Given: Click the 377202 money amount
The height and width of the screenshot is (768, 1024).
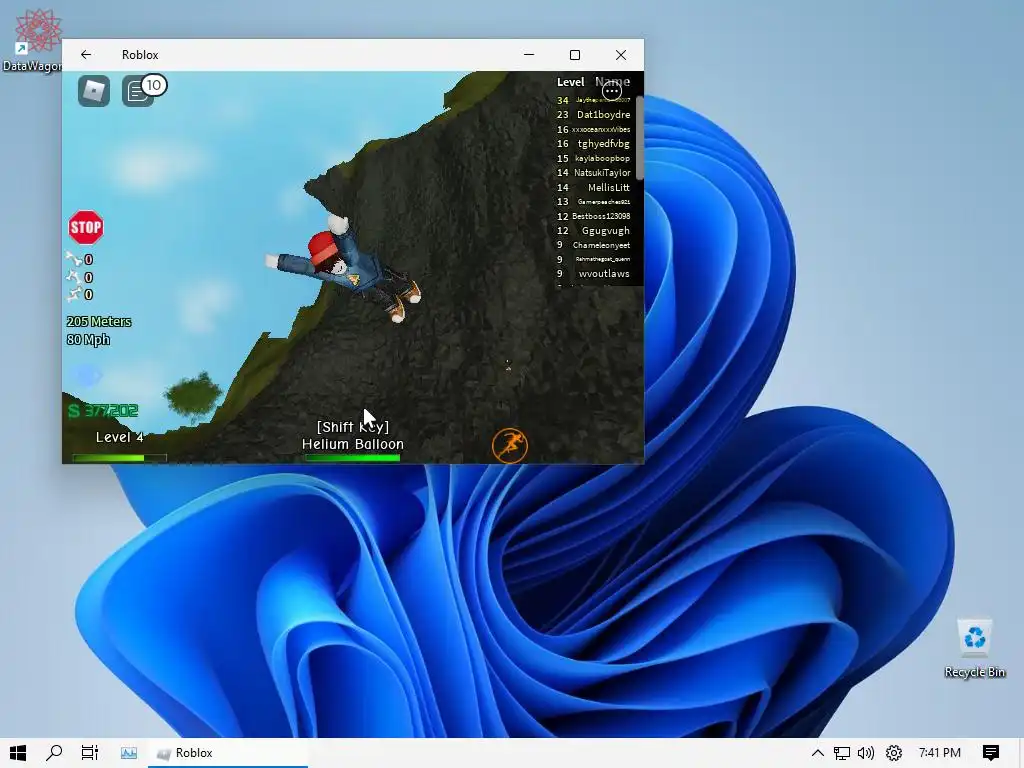Looking at the screenshot, I should point(111,411).
